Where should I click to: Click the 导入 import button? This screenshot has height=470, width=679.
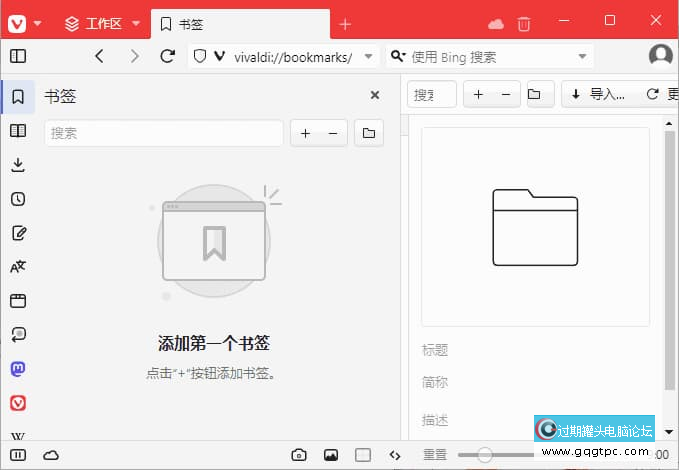click(x=598, y=94)
